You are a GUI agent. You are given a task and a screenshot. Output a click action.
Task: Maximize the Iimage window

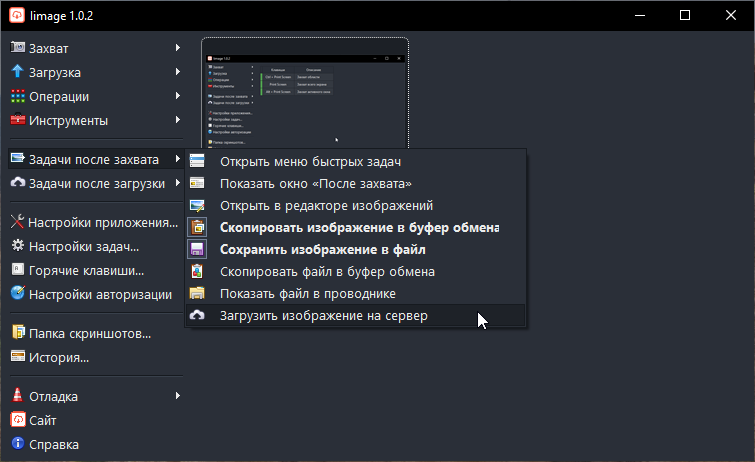(685, 15)
